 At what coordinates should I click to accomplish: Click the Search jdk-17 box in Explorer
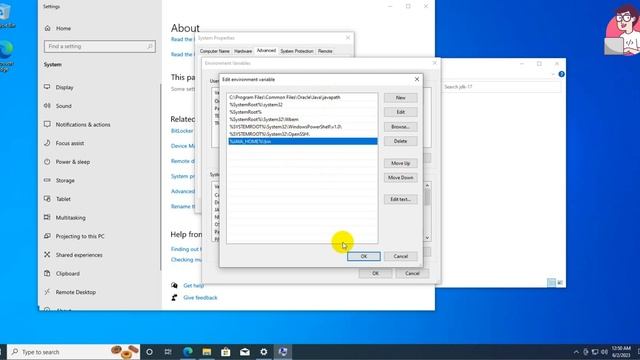(501, 87)
